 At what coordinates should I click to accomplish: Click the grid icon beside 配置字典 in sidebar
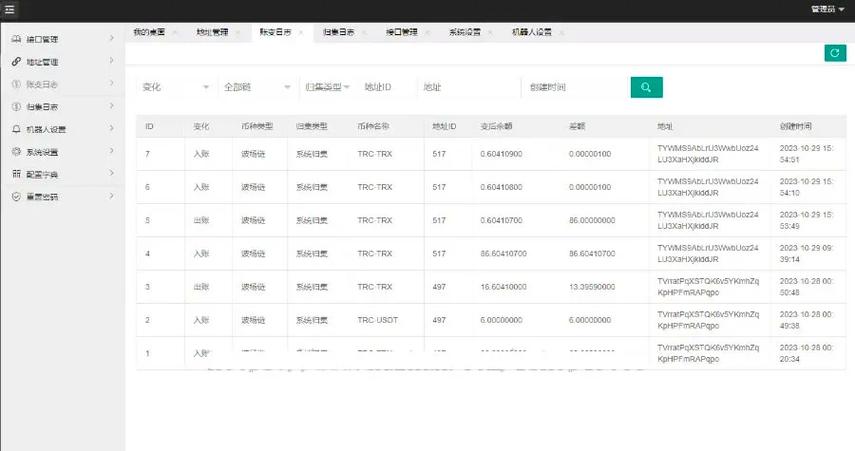pyautogui.click(x=15, y=174)
